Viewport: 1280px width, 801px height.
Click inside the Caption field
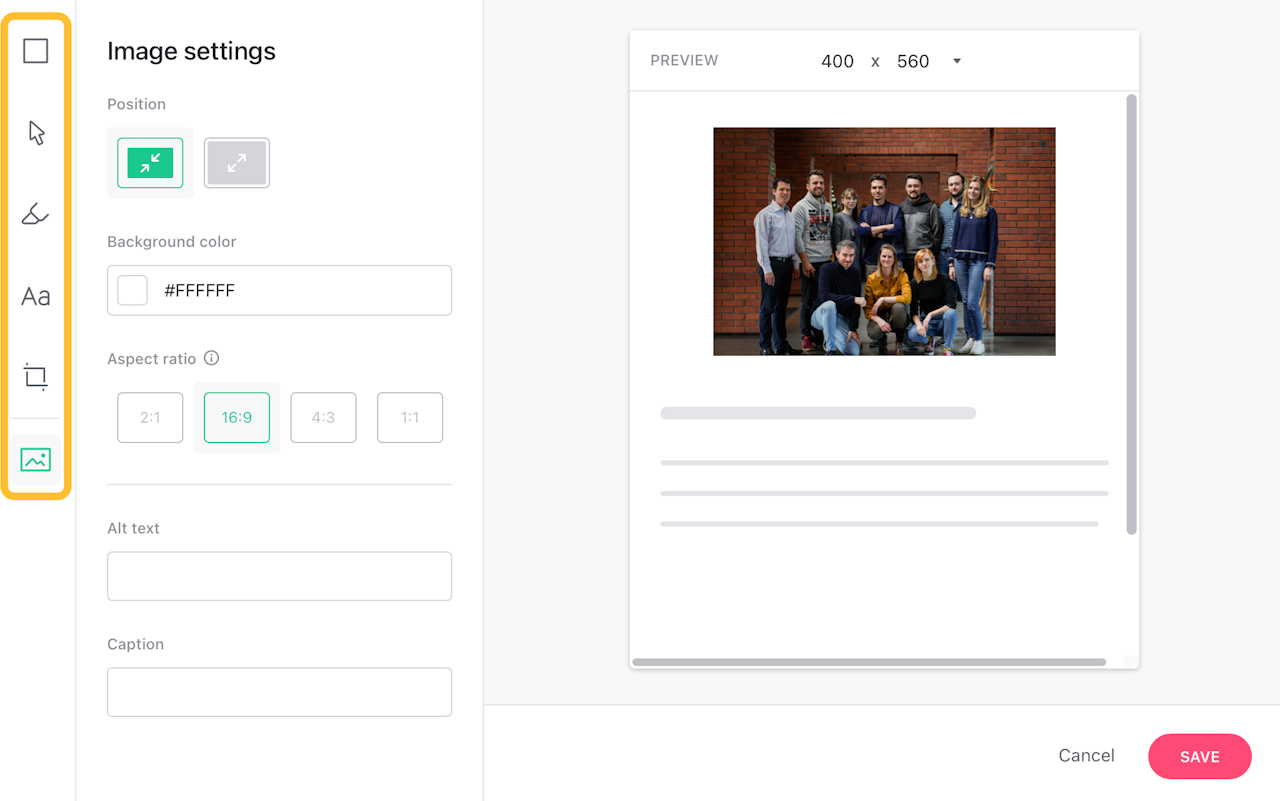(279, 692)
